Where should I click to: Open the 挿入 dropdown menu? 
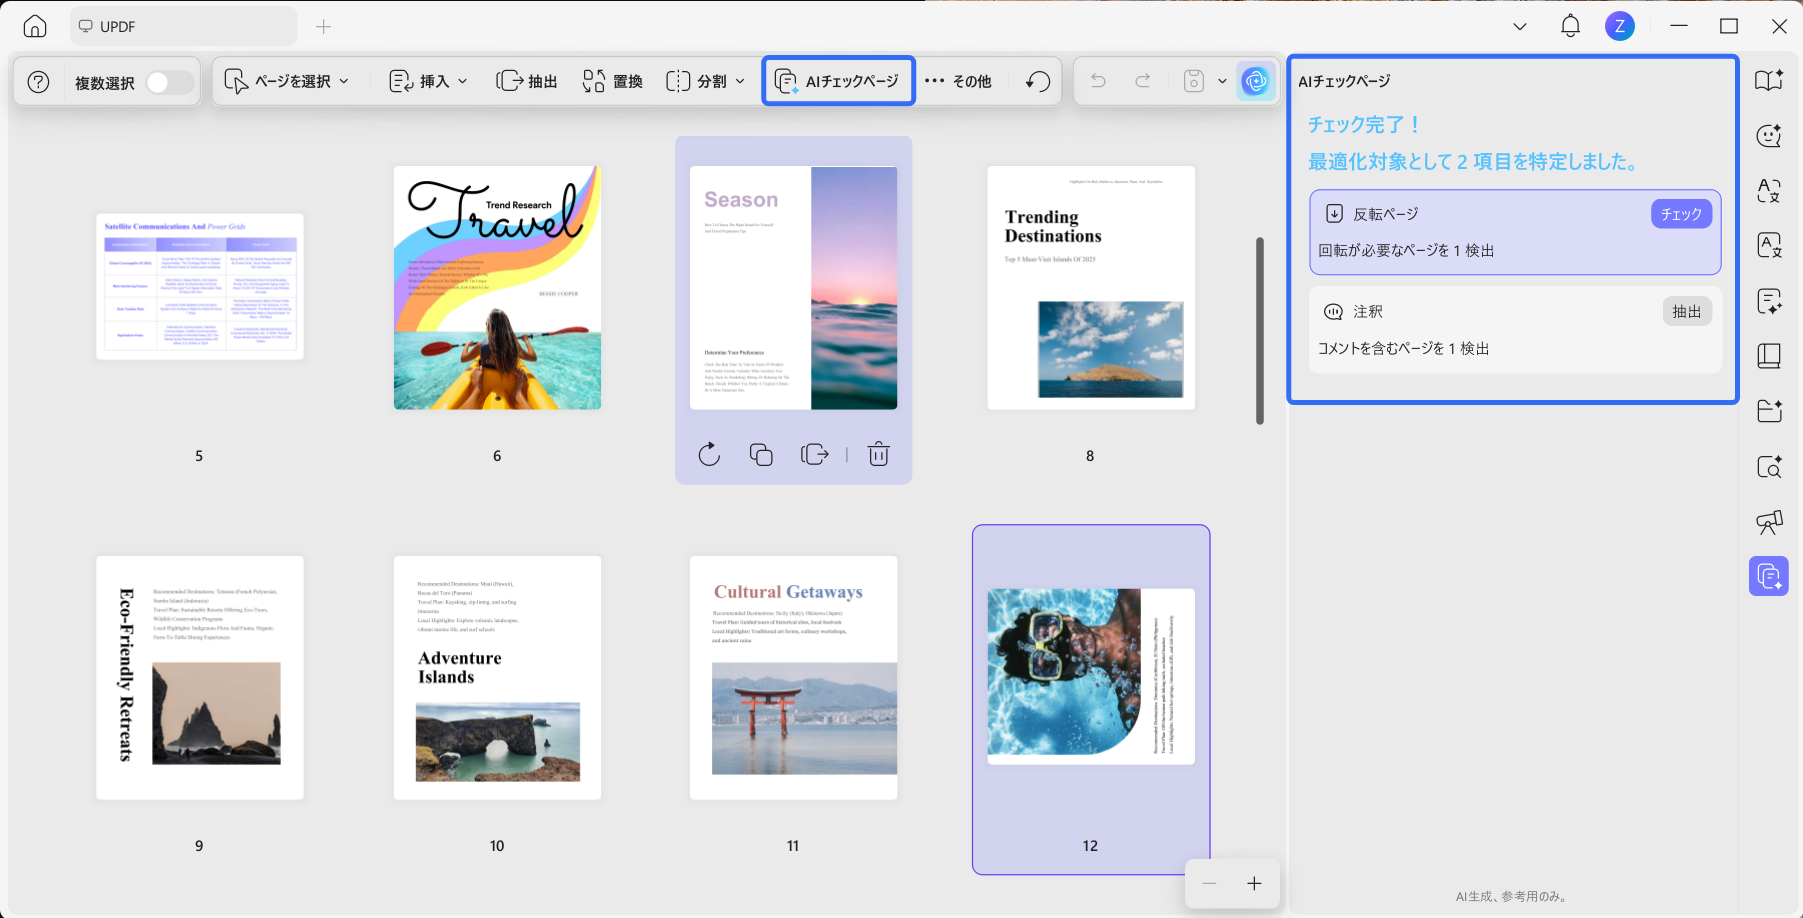coord(428,81)
